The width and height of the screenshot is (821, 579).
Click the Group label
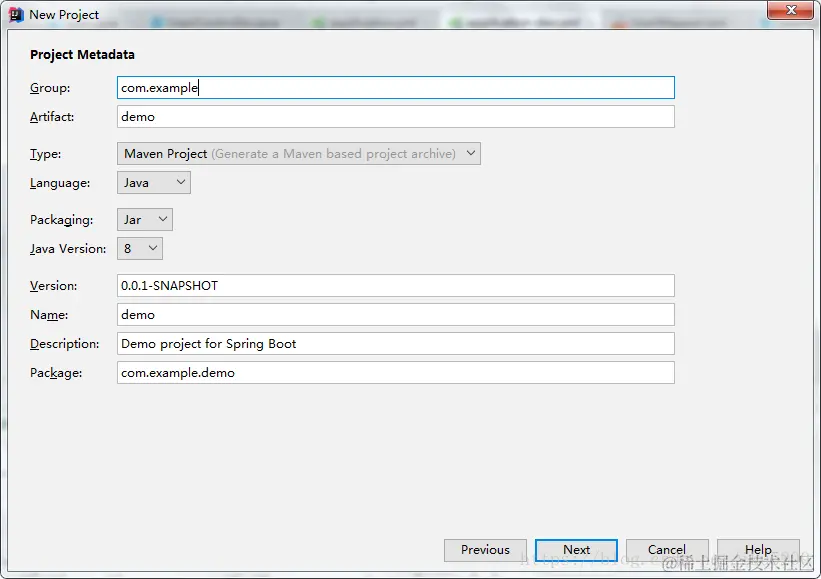(50, 88)
